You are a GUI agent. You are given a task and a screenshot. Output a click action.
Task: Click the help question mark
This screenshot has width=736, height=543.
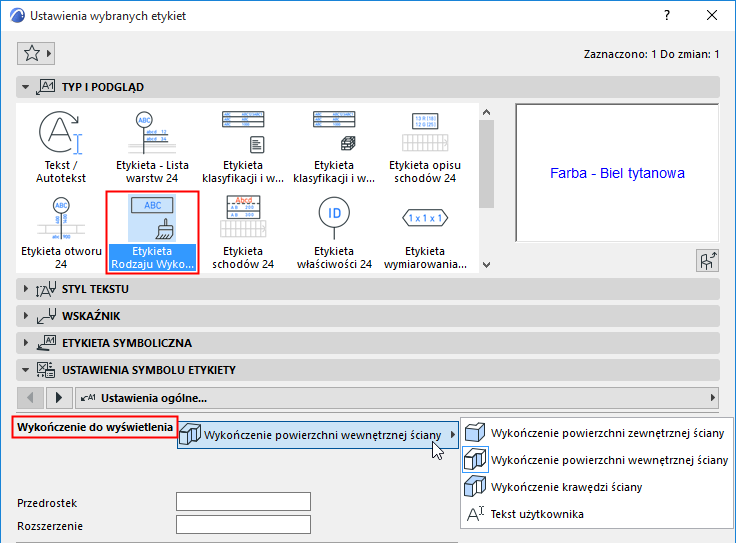pos(667,15)
